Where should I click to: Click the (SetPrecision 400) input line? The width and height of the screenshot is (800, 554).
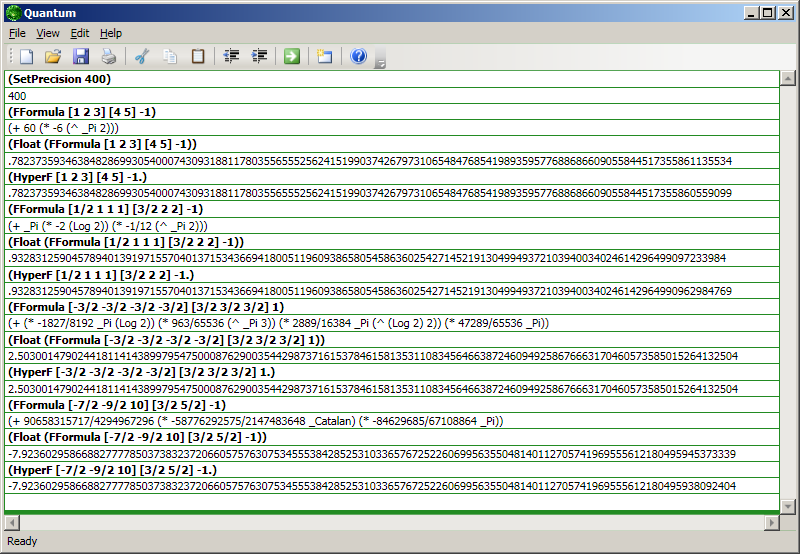click(x=59, y=79)
